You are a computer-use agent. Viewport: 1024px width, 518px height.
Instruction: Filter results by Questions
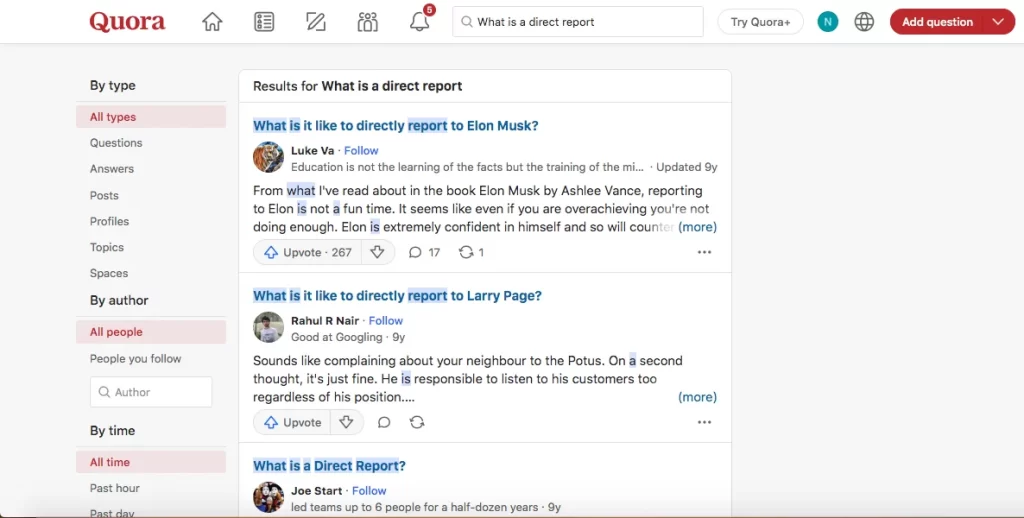coord(116,142)
